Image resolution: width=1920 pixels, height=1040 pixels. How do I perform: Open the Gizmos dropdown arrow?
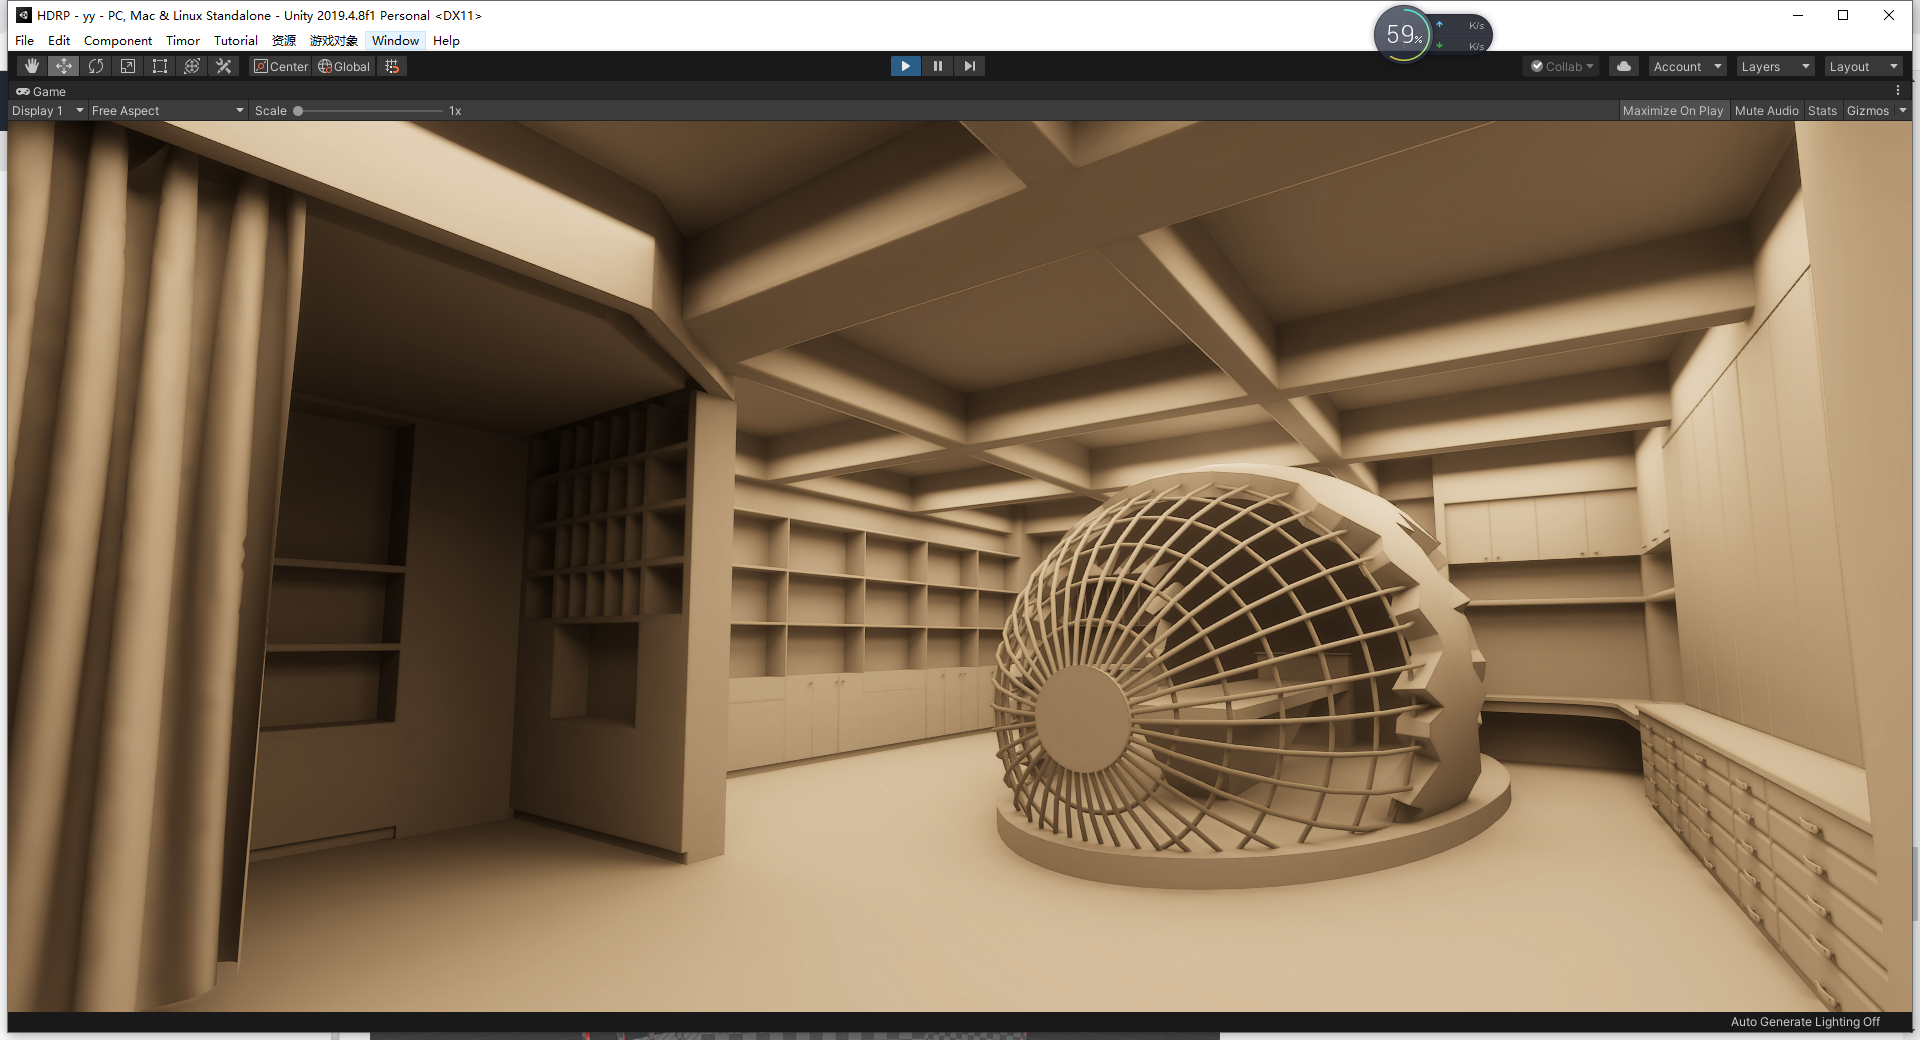tap(1902, 110)
